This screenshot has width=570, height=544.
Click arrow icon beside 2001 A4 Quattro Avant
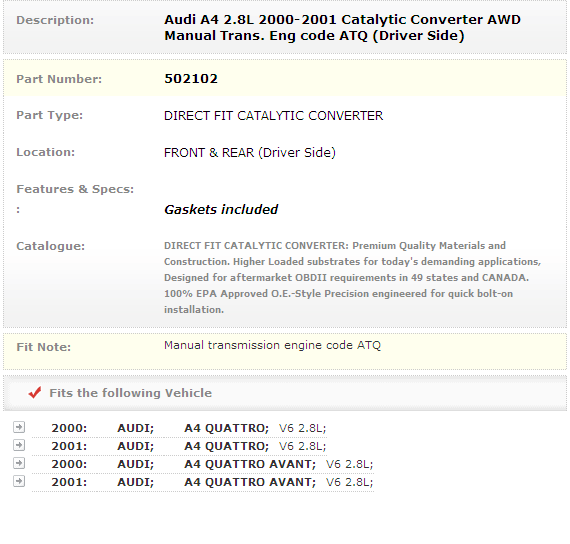point(19,481)
